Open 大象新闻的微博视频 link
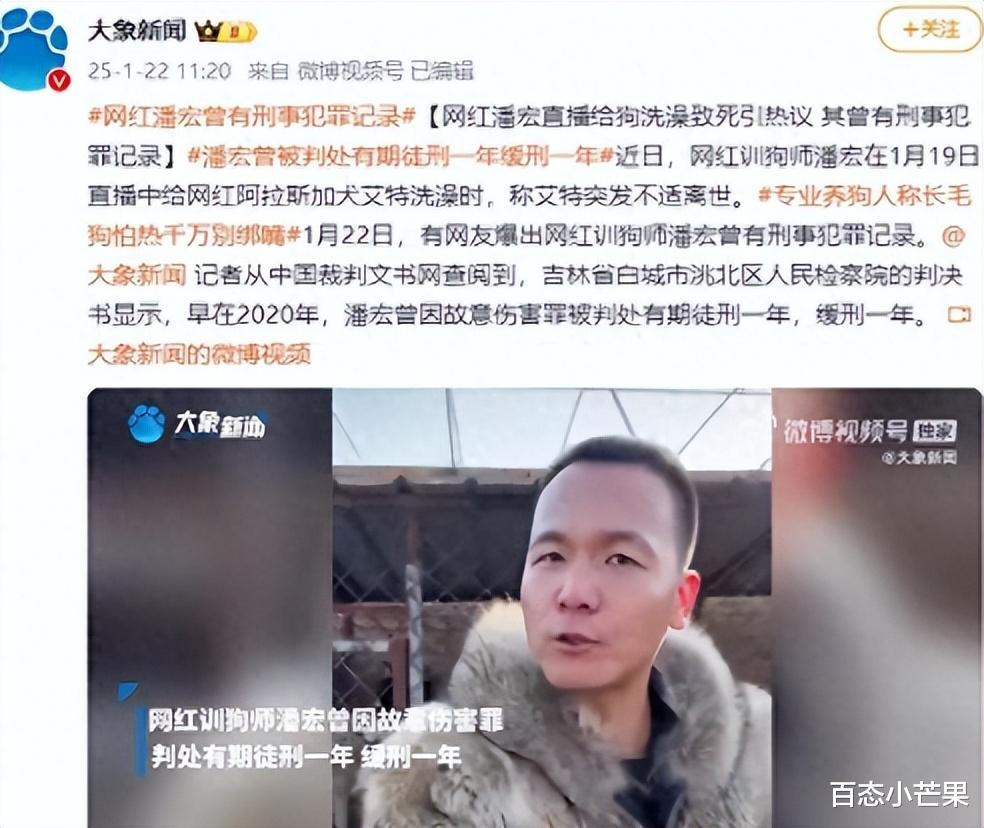Screen dimensions: 984x828 pyautogui.click(x=200, y=355)
